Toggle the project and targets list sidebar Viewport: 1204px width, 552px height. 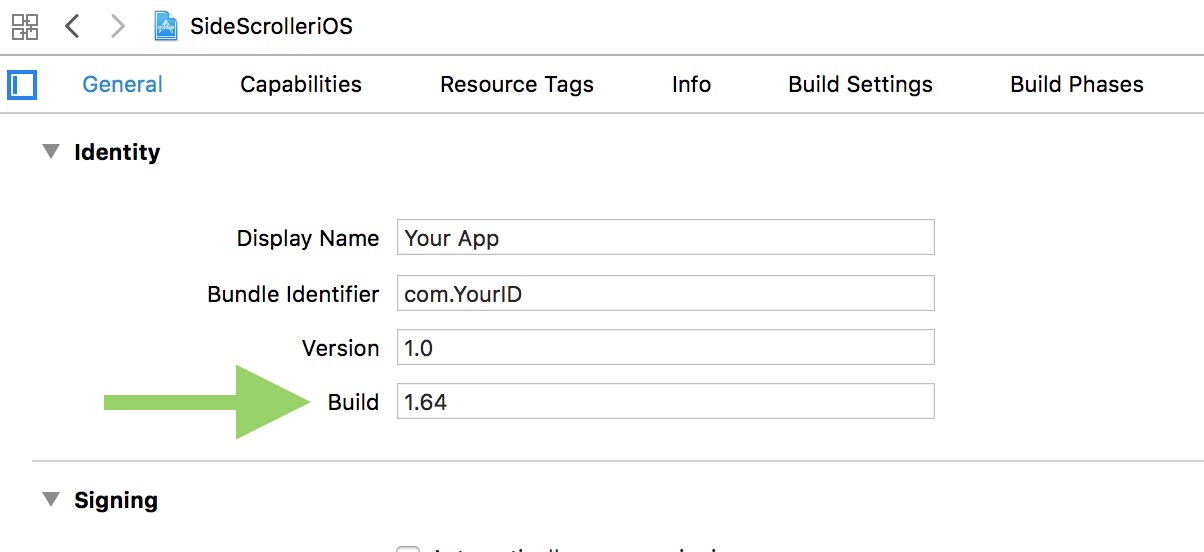tap(22, 85)
